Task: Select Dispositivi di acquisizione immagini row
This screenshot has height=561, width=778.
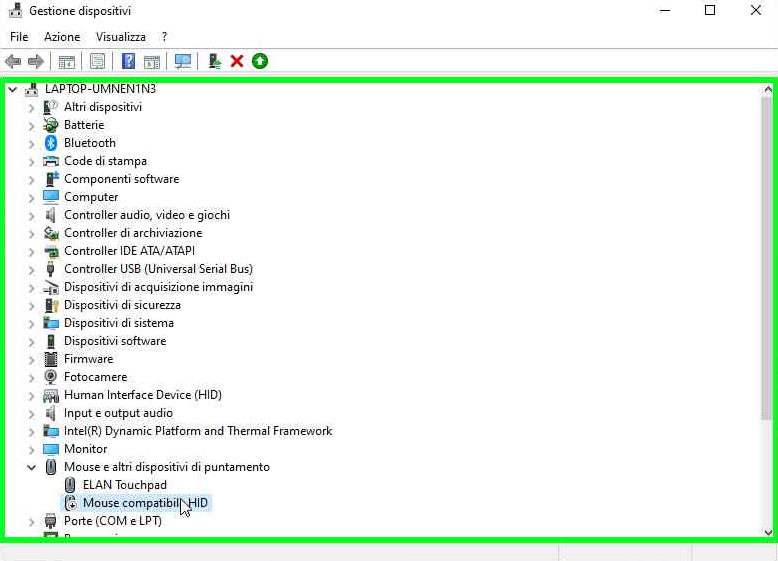Action: click(x=158, y=287)
